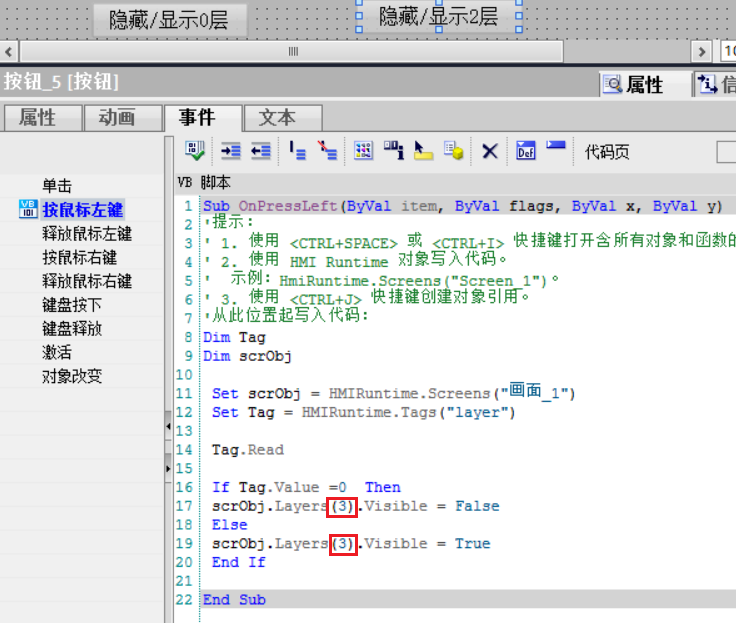736x623 pixels.
Task: Click the blue bar icon after Def
Action: point(556,146)
